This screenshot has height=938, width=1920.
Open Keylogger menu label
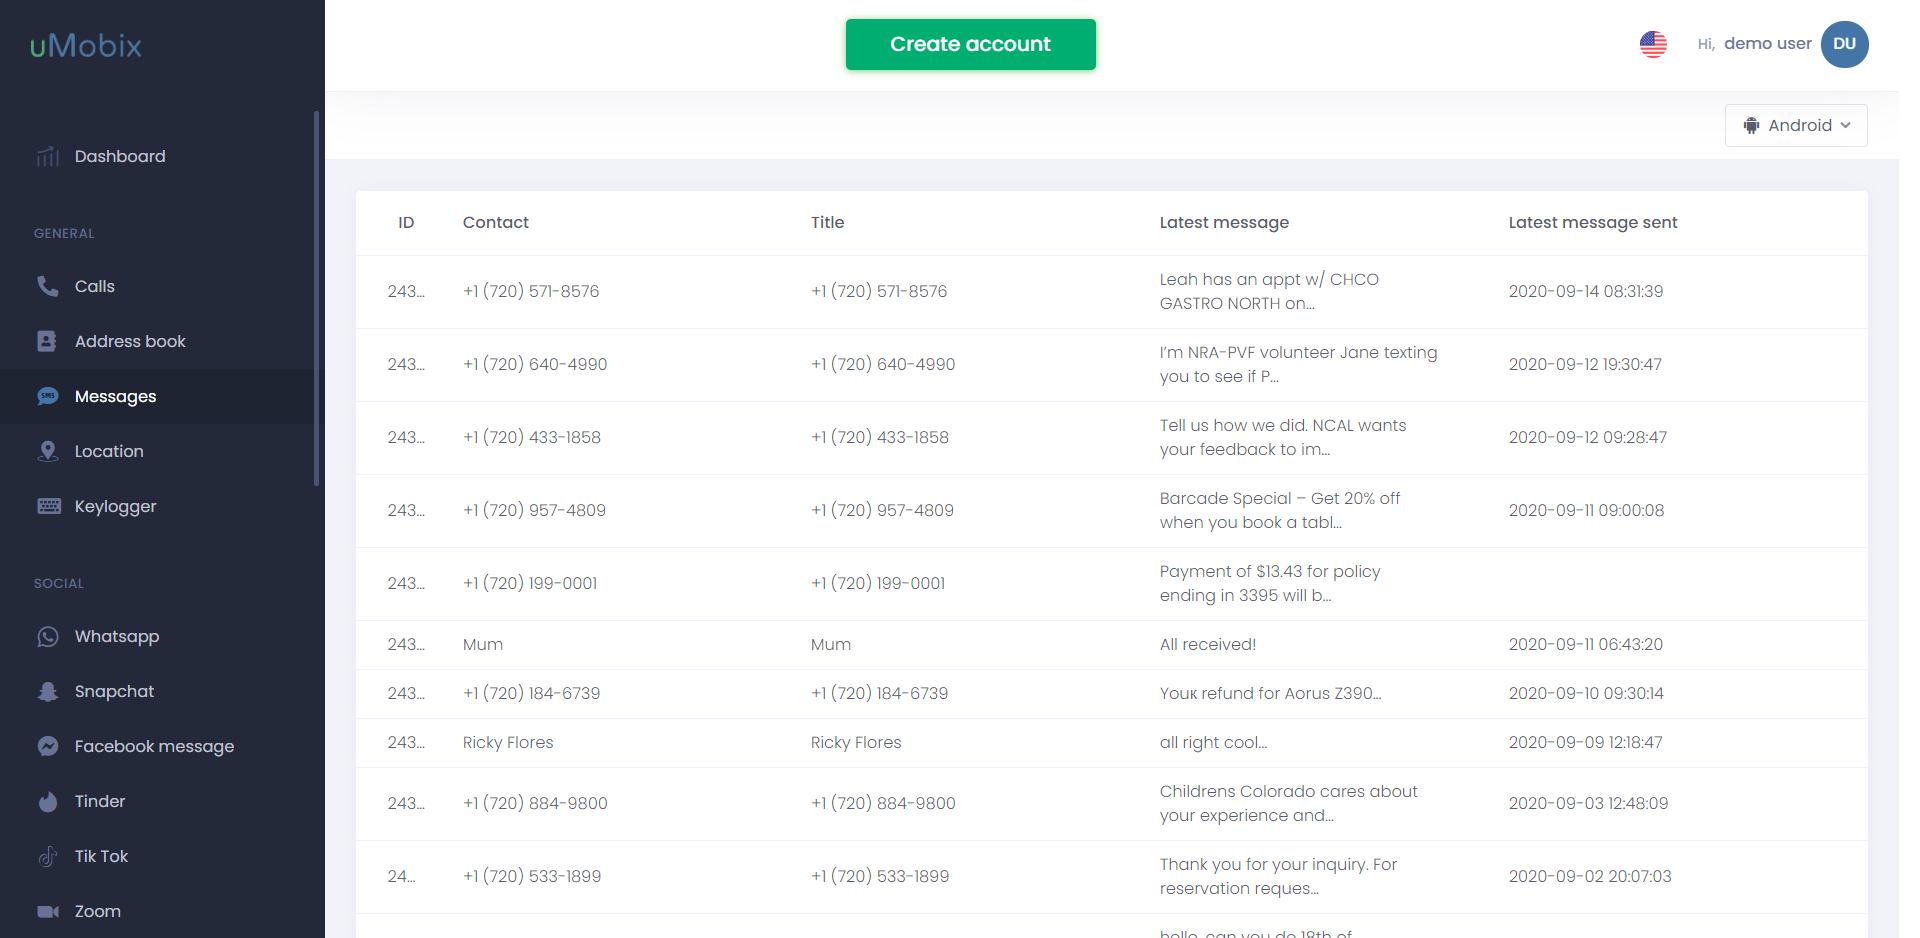coord(116,507)
